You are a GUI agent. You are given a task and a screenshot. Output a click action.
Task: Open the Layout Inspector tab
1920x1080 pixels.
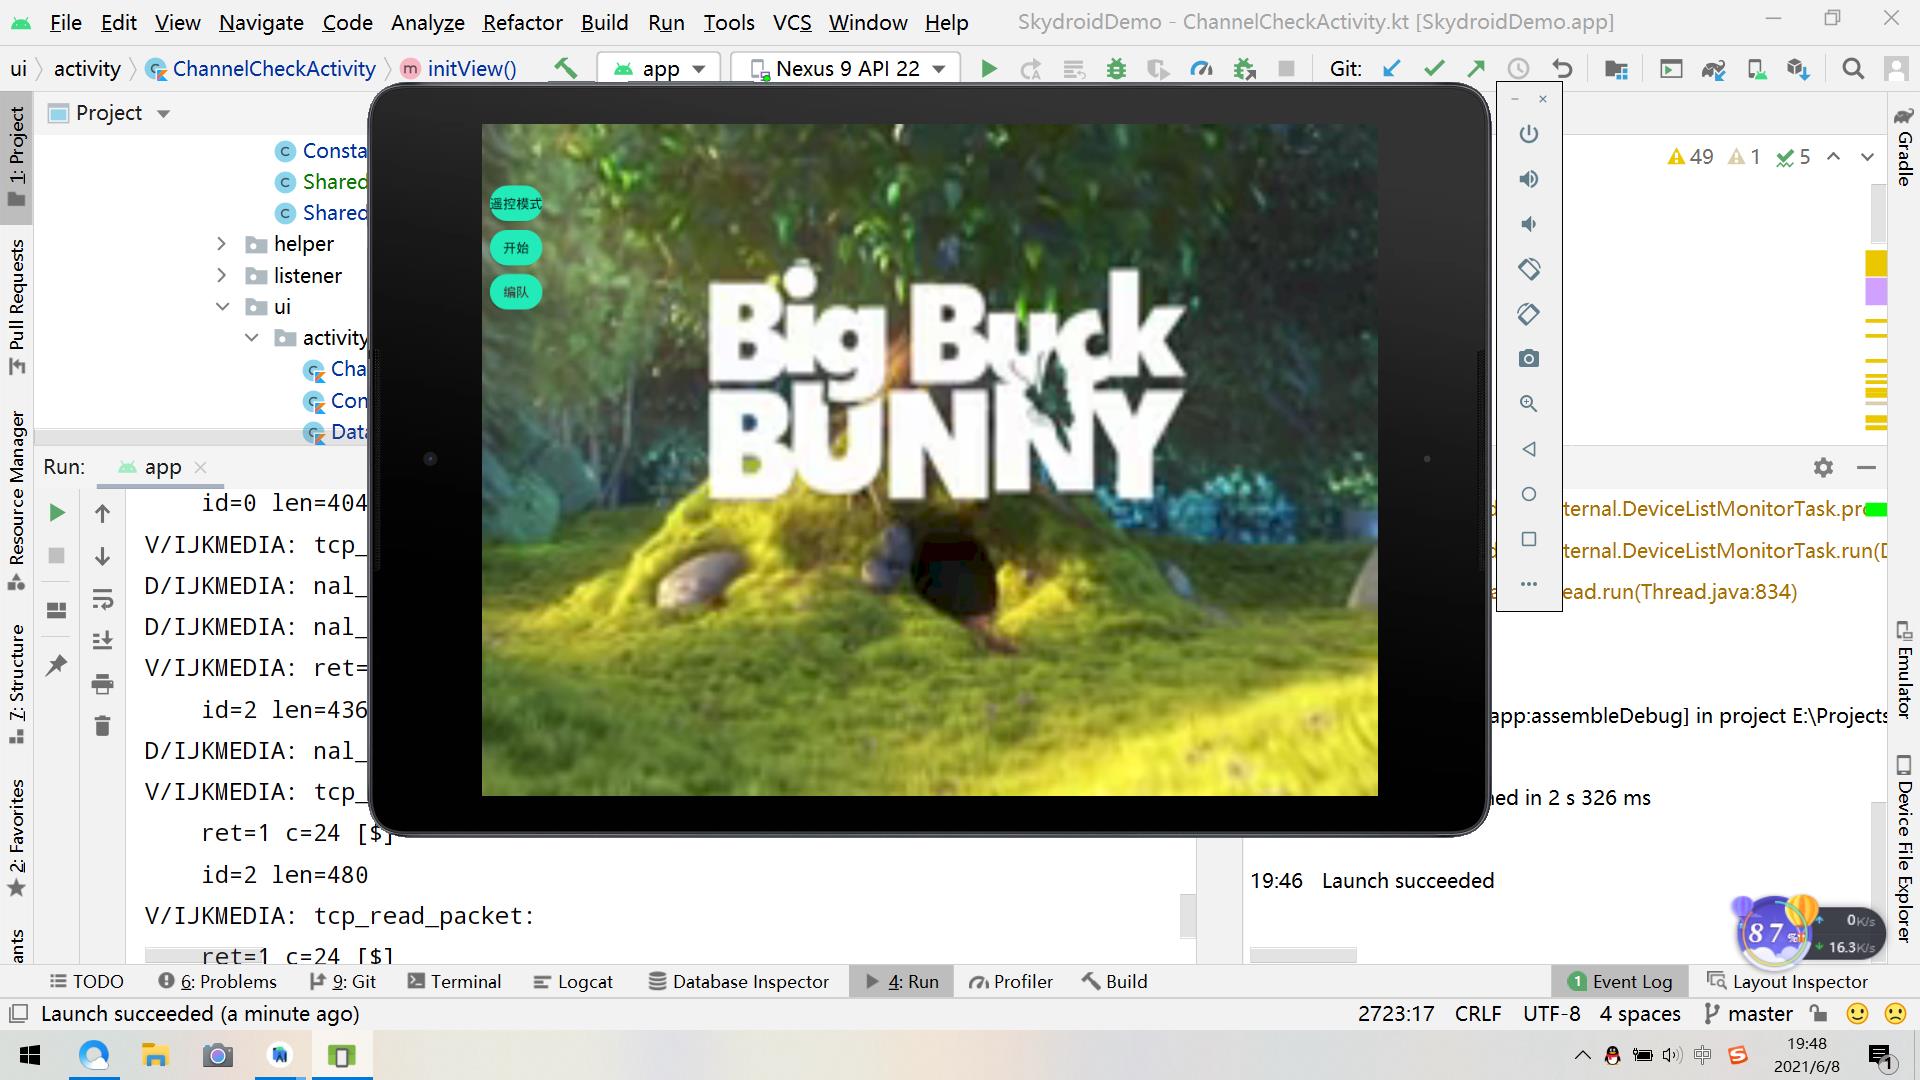[1788, 982]
